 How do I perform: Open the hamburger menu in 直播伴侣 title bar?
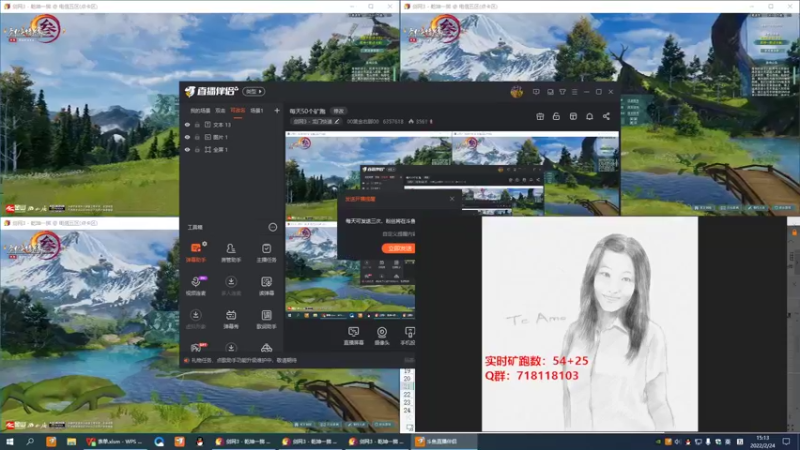574,92
